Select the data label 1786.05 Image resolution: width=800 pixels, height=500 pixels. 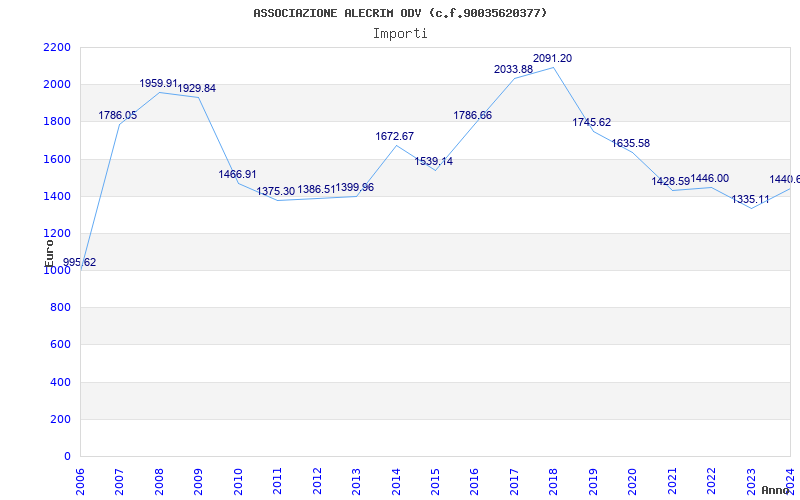(x=118, y=115)
